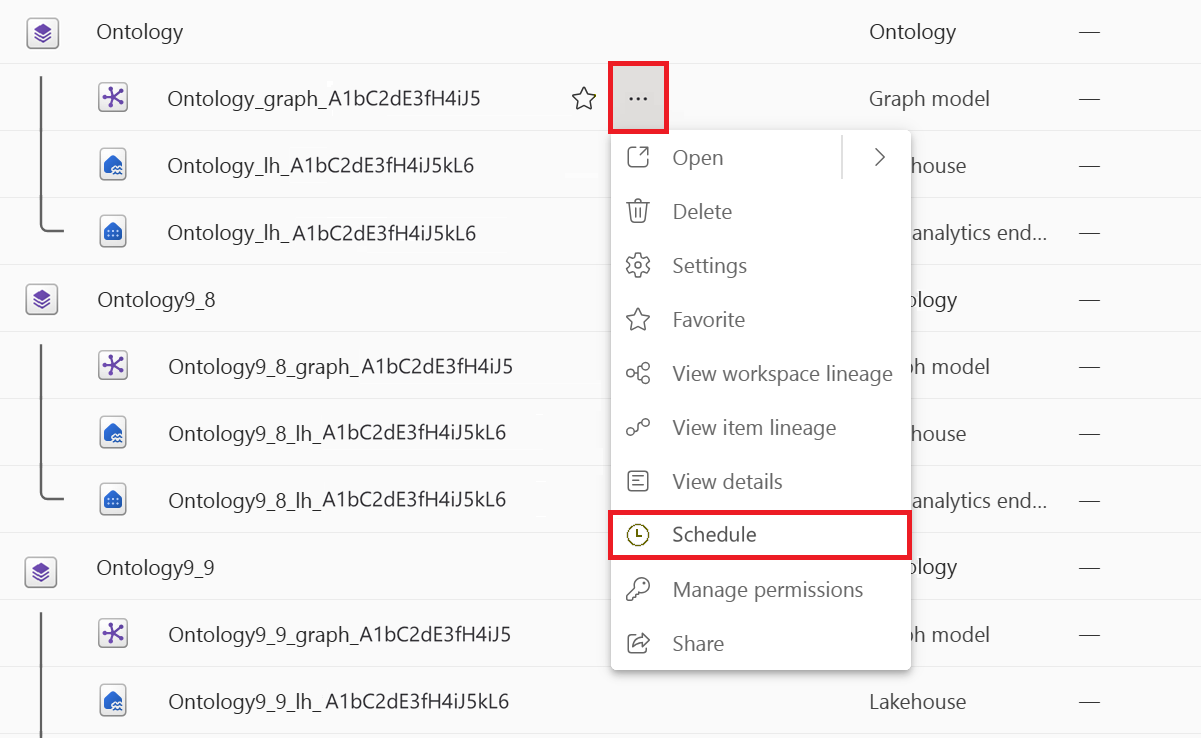Open the Ontology9_9 item name

[x=155, y=567]
